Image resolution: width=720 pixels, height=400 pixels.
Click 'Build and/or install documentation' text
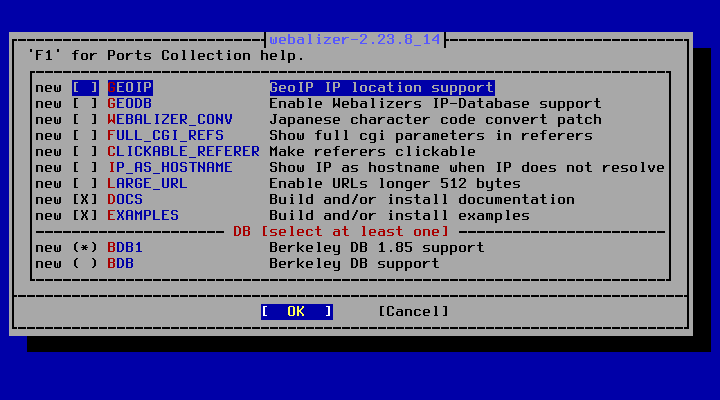click(422, 199)
